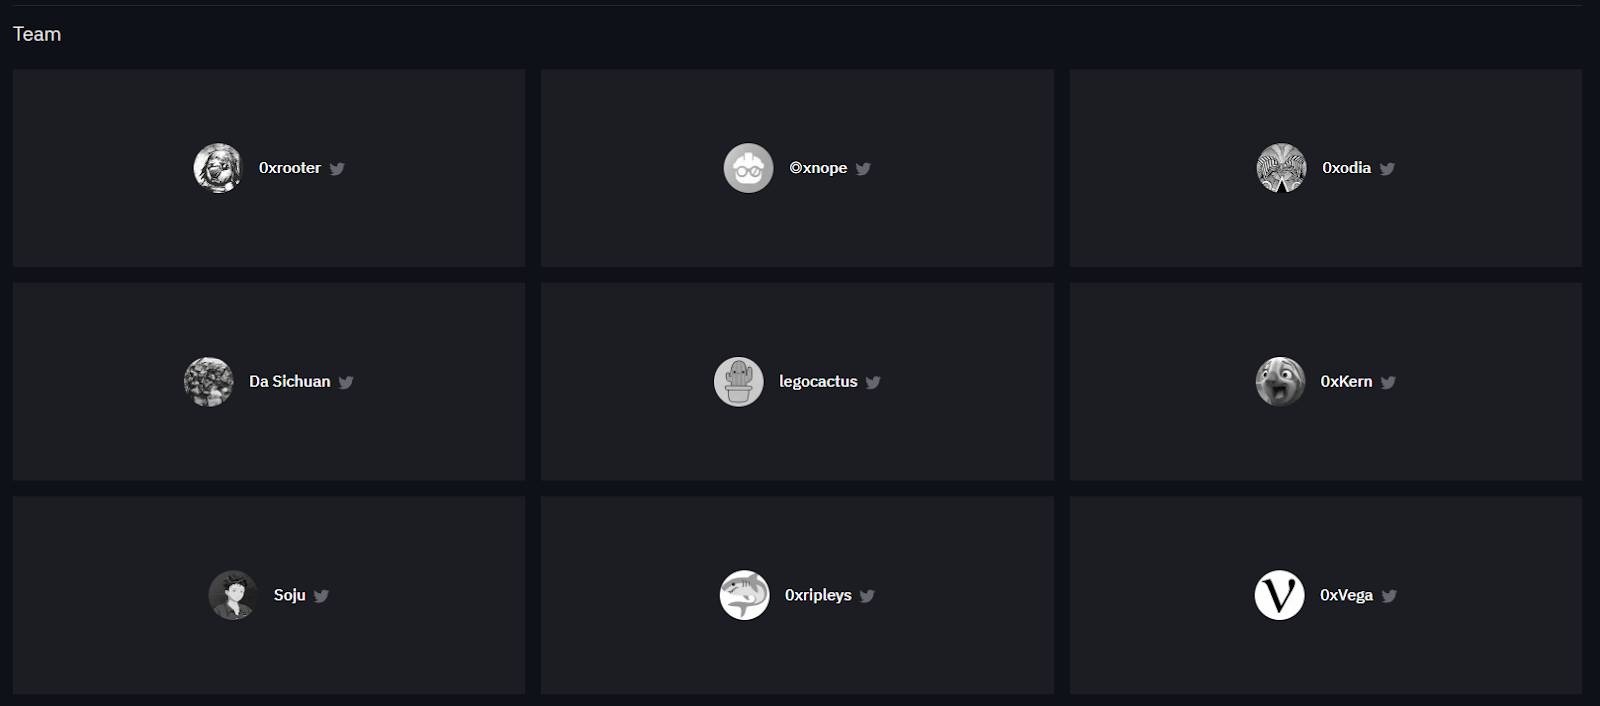Open legocactus Twitter icon
This screenshot has width=1600, height=706.
tap(873, 382)
